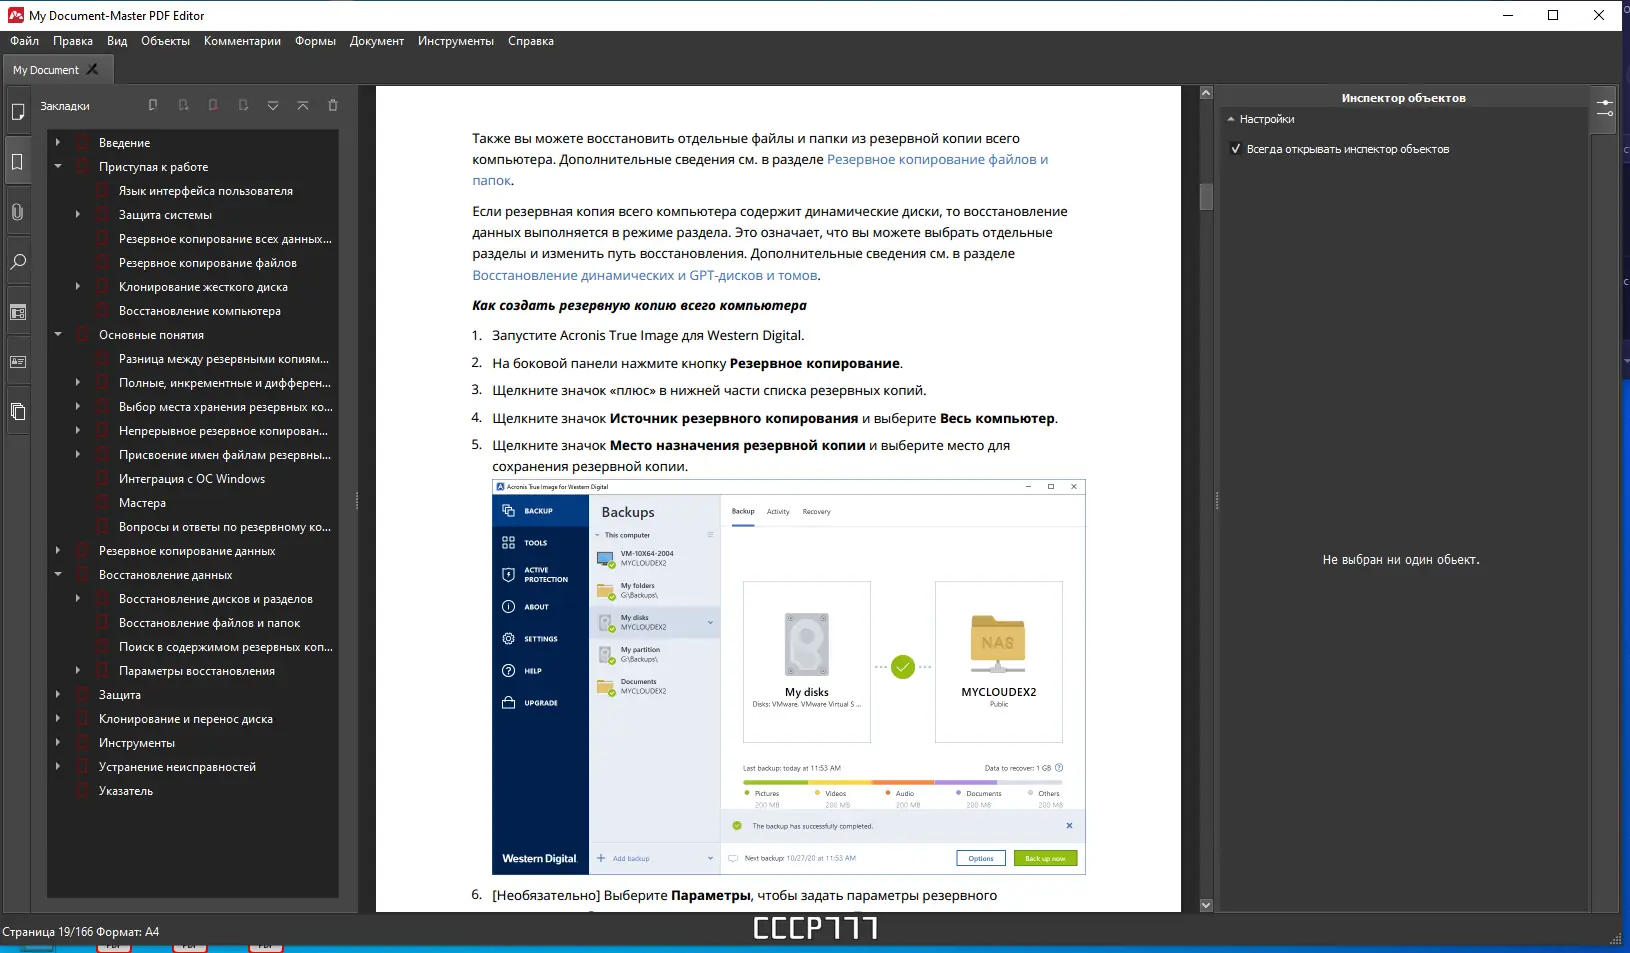Expand Восстановление дисков и разделов bookmark
The image size is (1630, 953).
click(78, 599)
